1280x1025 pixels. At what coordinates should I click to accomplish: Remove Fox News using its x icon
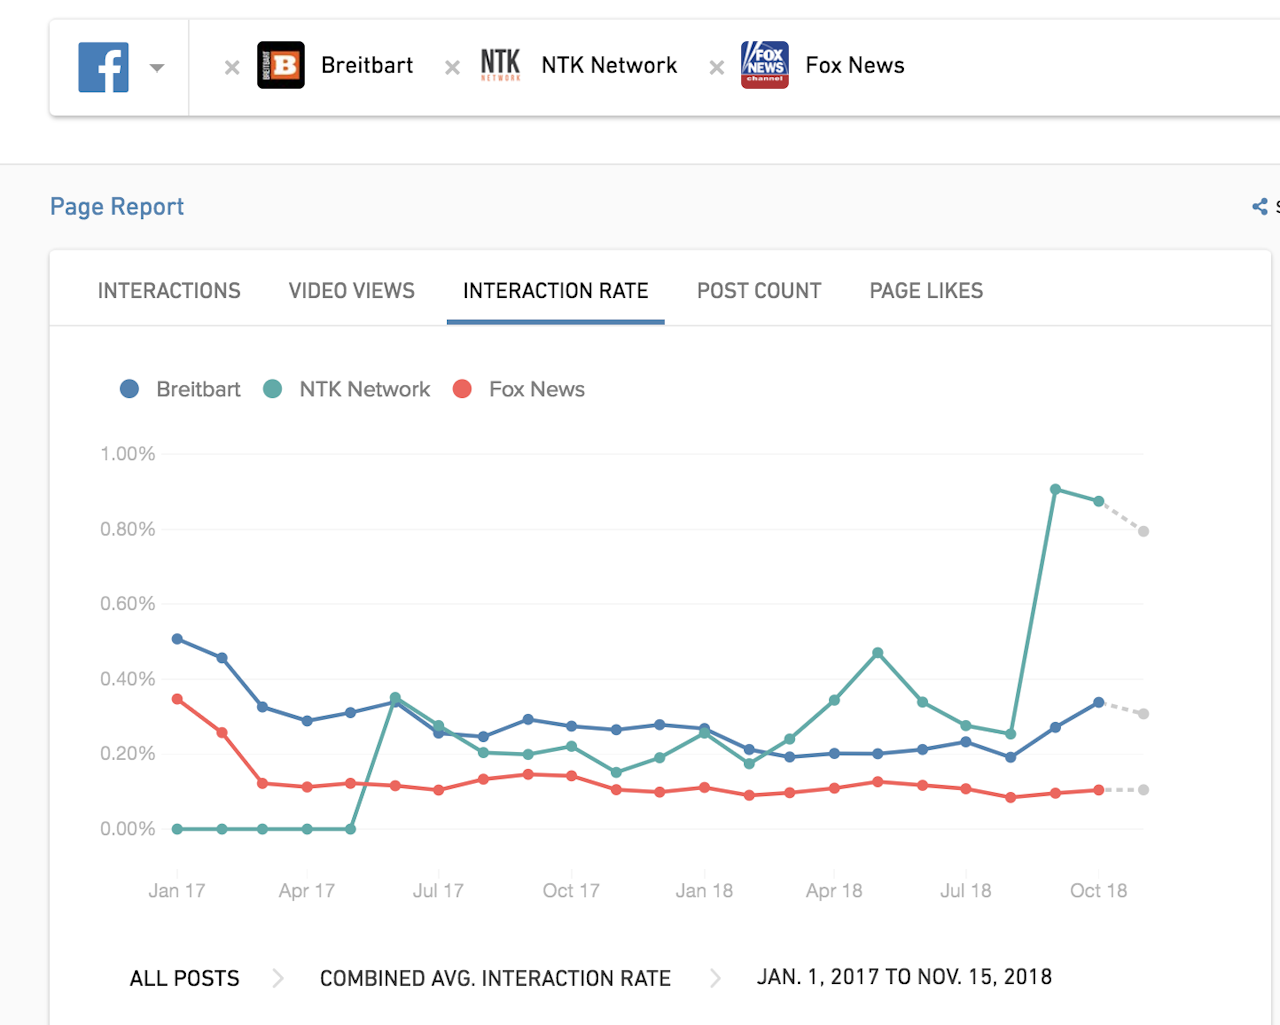(x=717, y=66)
